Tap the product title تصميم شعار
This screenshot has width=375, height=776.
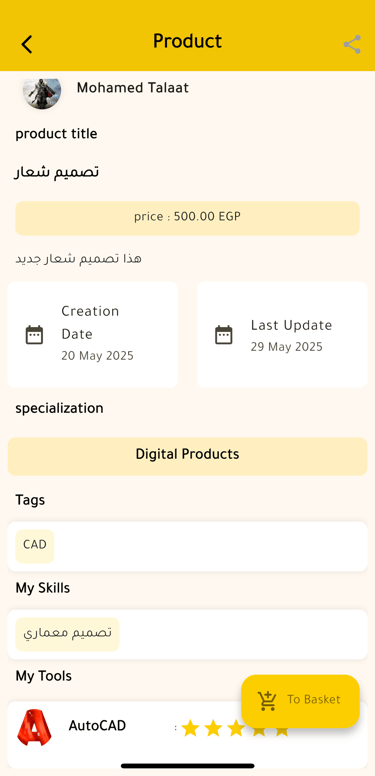57,172
